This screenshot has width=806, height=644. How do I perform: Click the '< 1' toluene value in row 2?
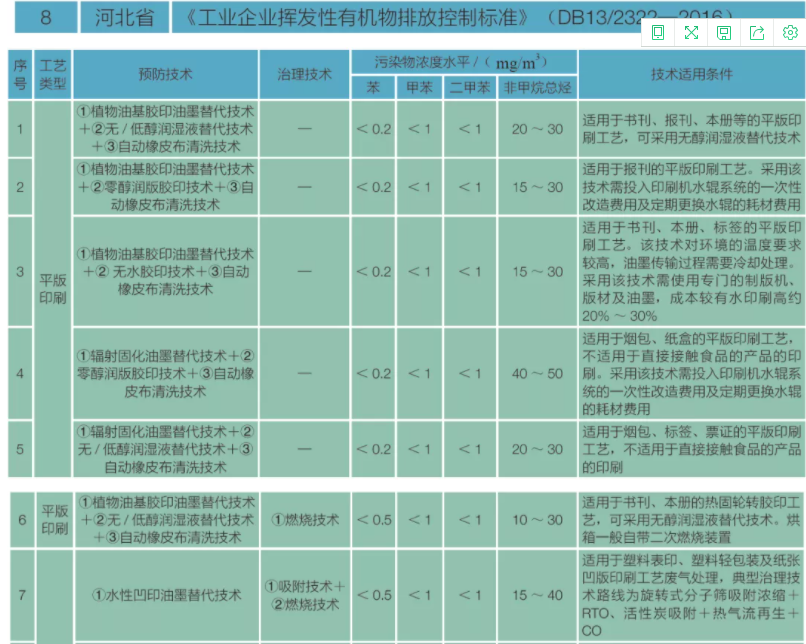pos(419,187)
